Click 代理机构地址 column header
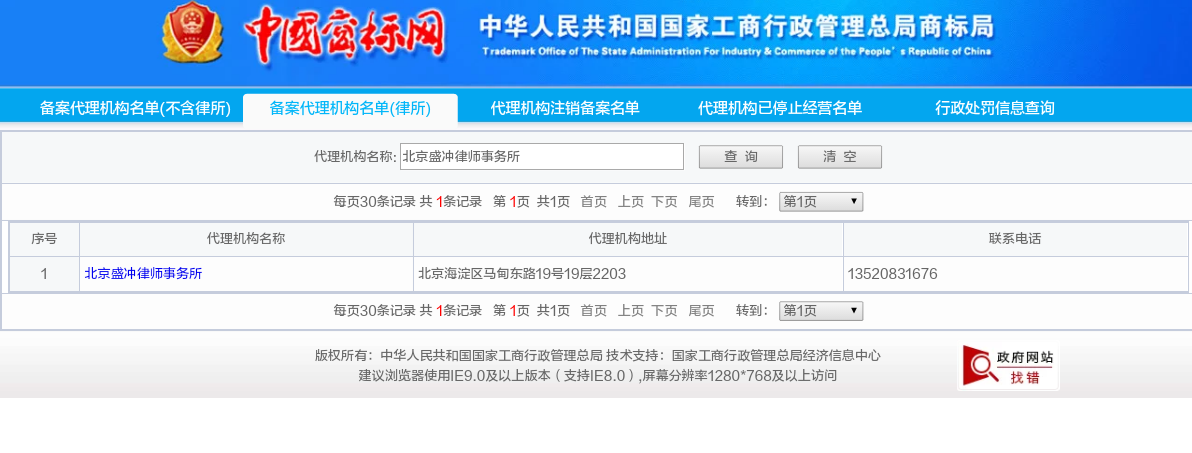This screenshot has height=453, width=1192. (x=628, y=239)
